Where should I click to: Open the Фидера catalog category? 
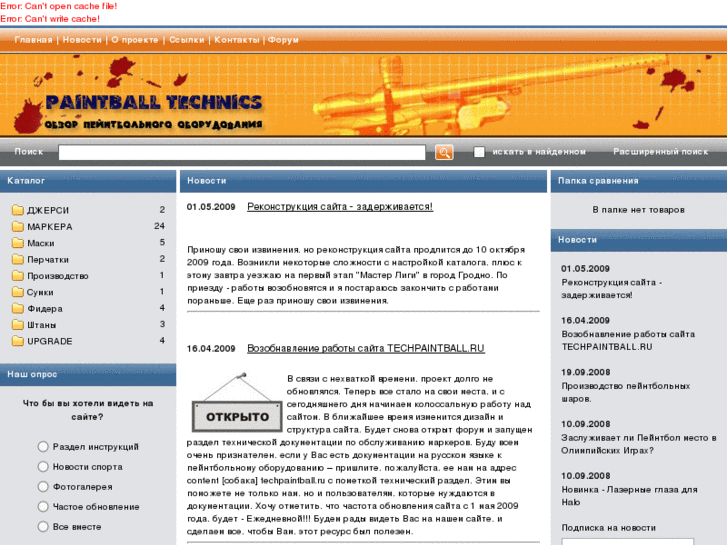[x=45, y=308]
